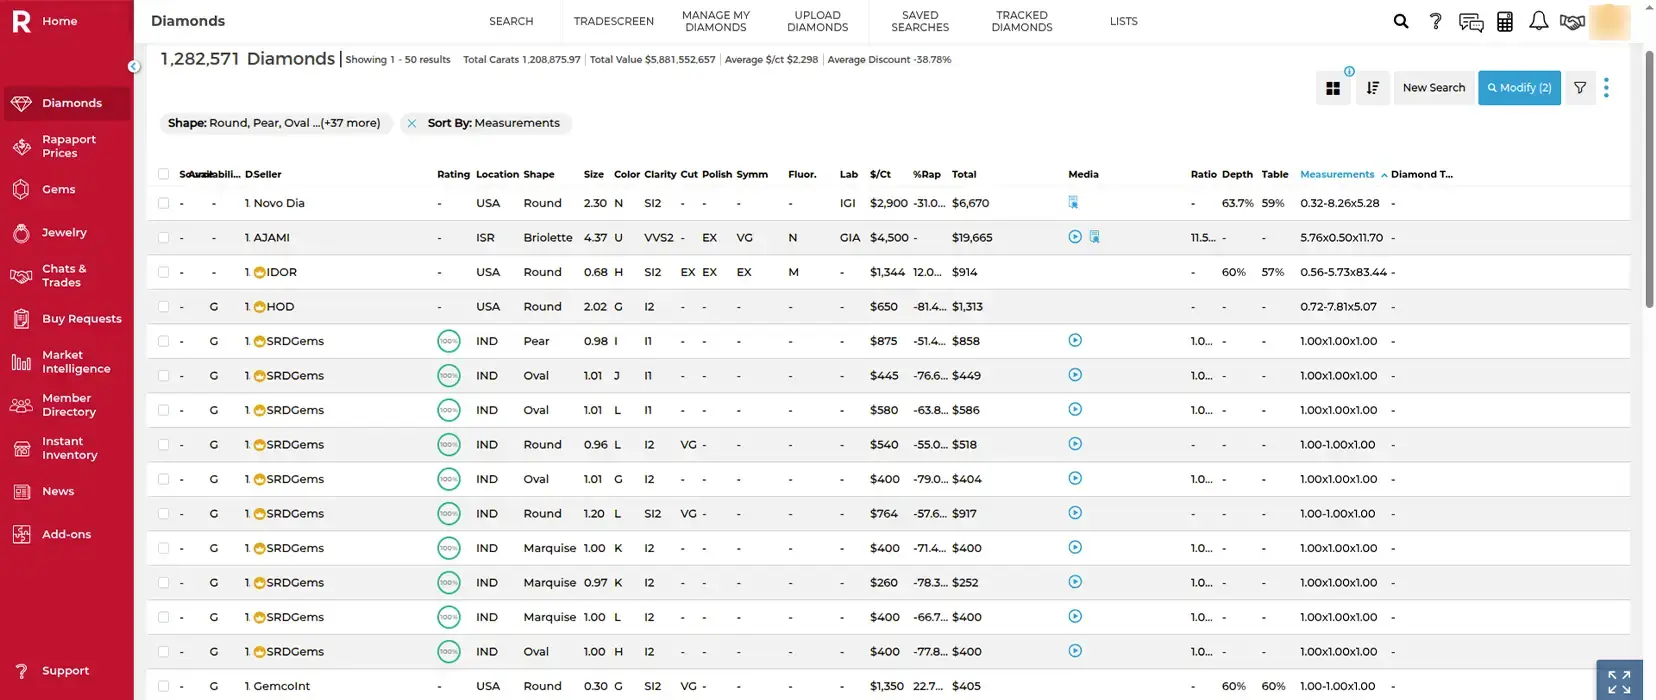Open Market Intelligence in sidebar
The width and height of the screenshot is (1656, 700).
[67, 362]
